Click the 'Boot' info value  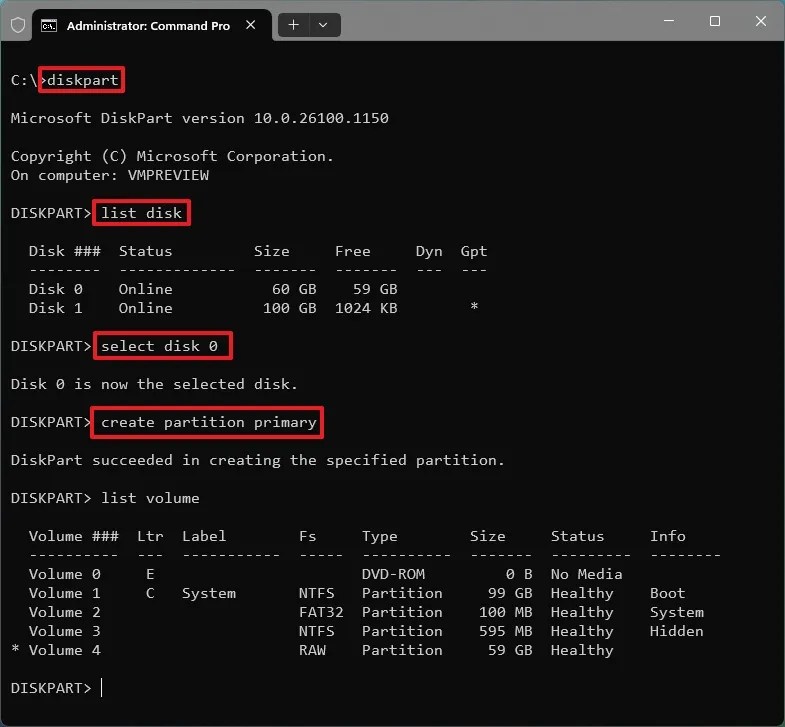pos(667,593)
